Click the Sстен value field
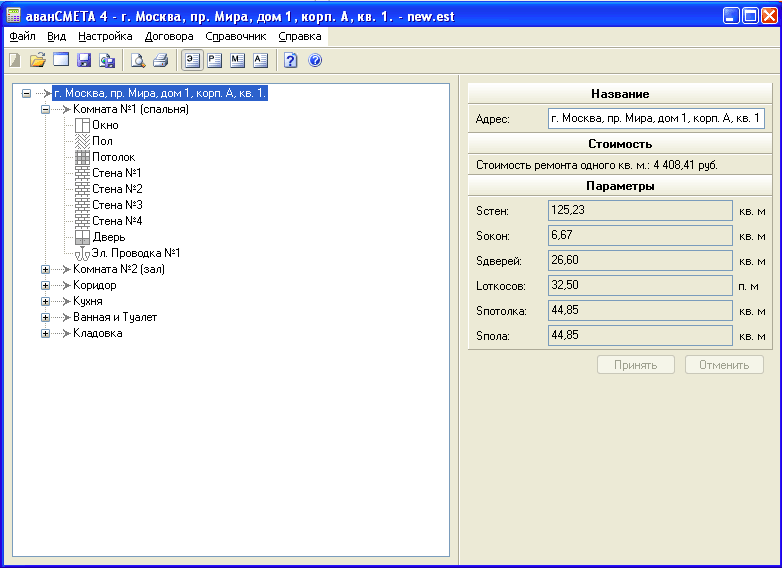This screenshot has height=568, width=782. pyautogui.click(x=640, y=210)
